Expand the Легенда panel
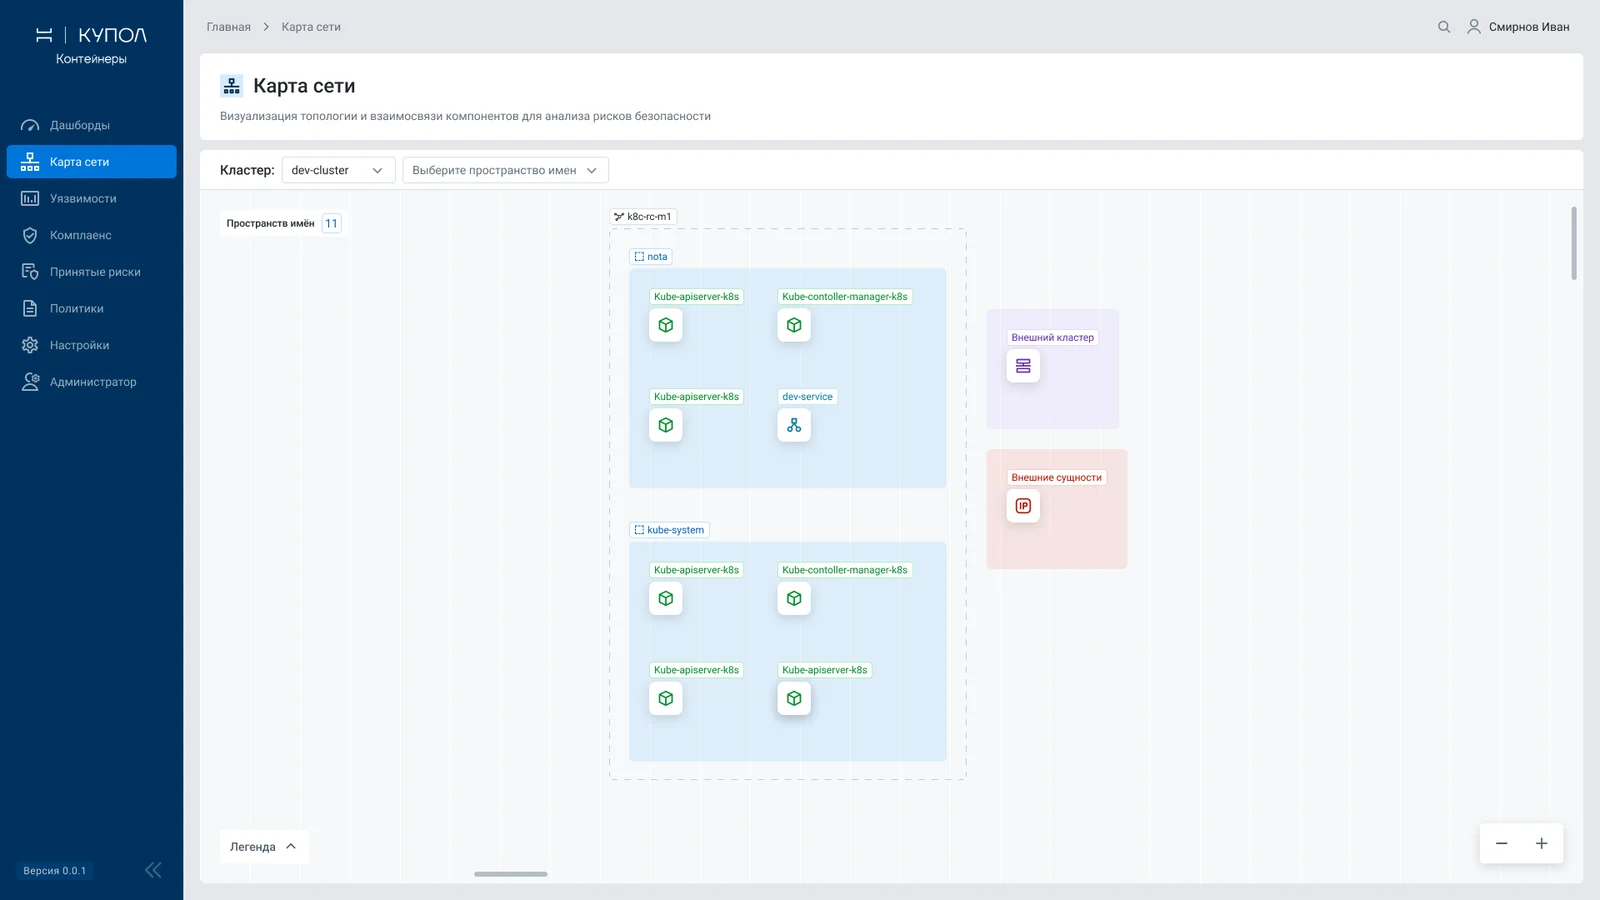The image size is (1600, 900). click(264, 846)
